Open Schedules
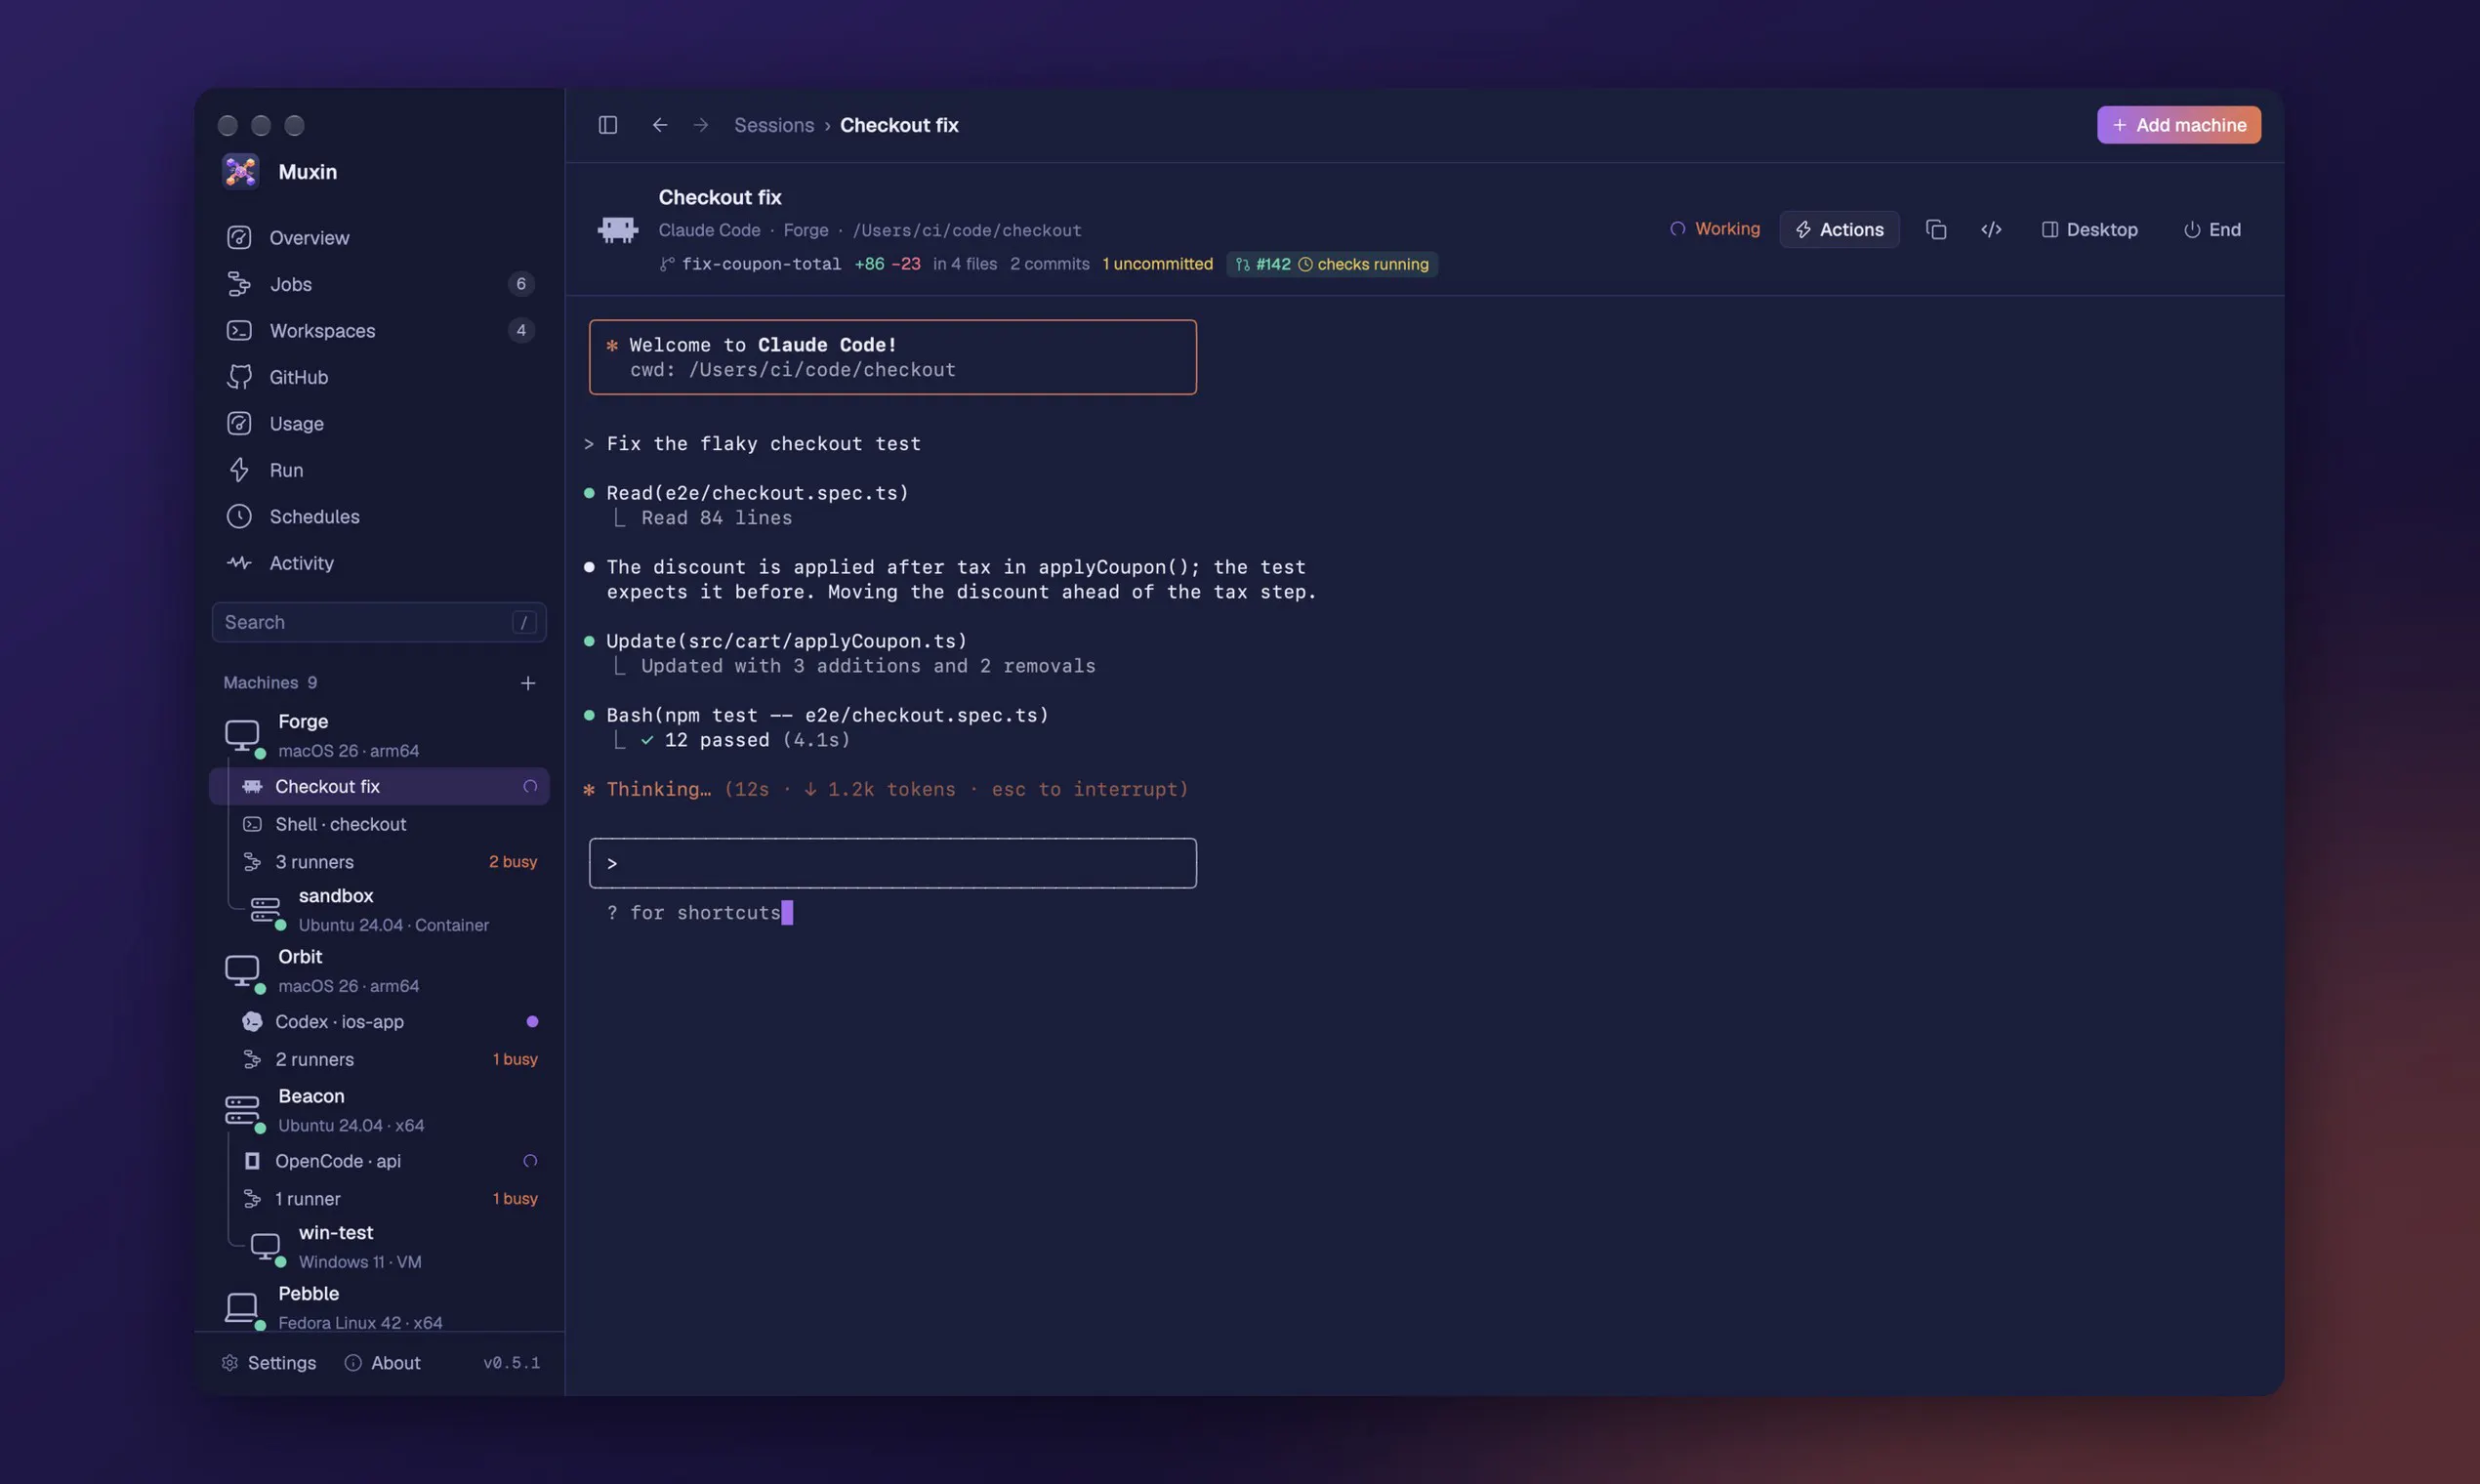 pos(379,517)
